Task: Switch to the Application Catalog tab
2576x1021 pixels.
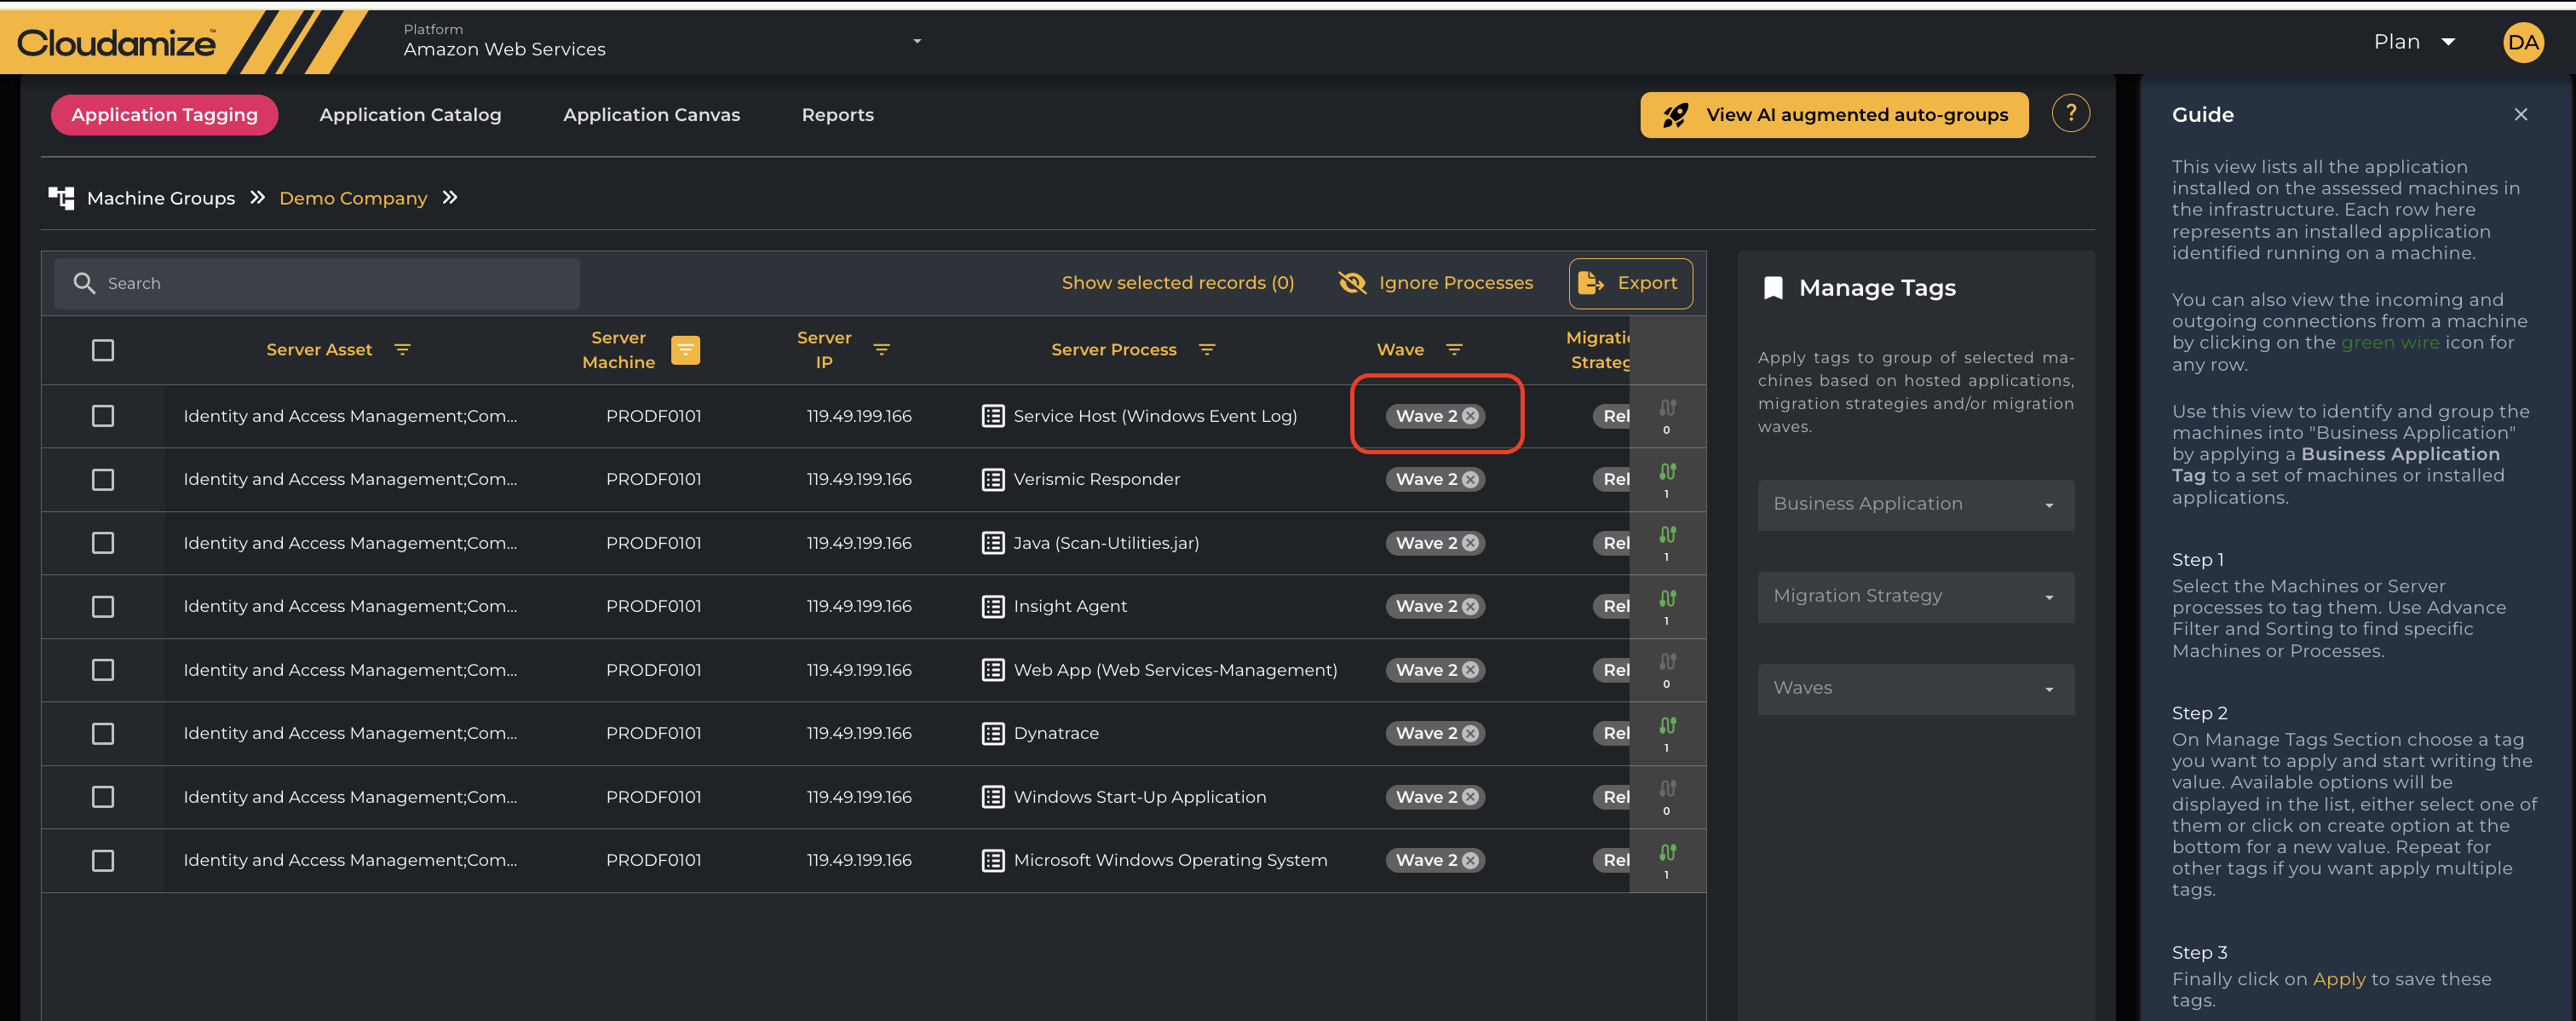Action: point(410,115)
